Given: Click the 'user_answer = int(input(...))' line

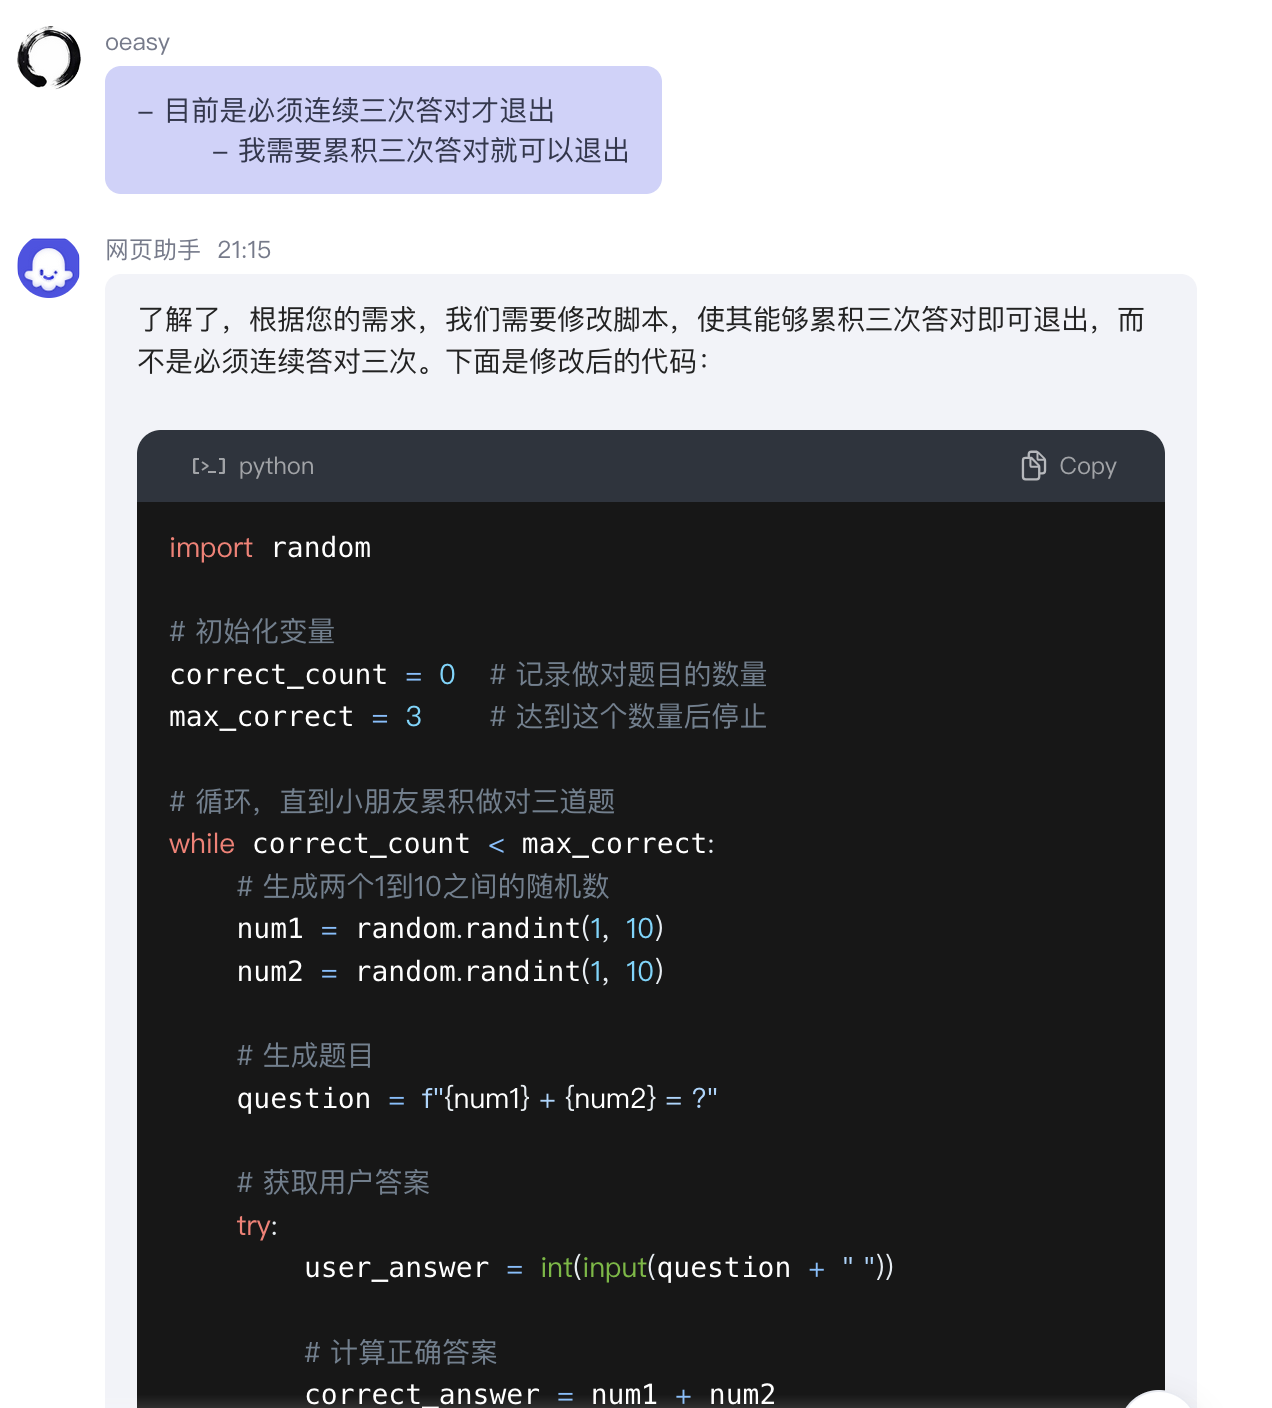Looking at the screenshot, I should 598,1268.
